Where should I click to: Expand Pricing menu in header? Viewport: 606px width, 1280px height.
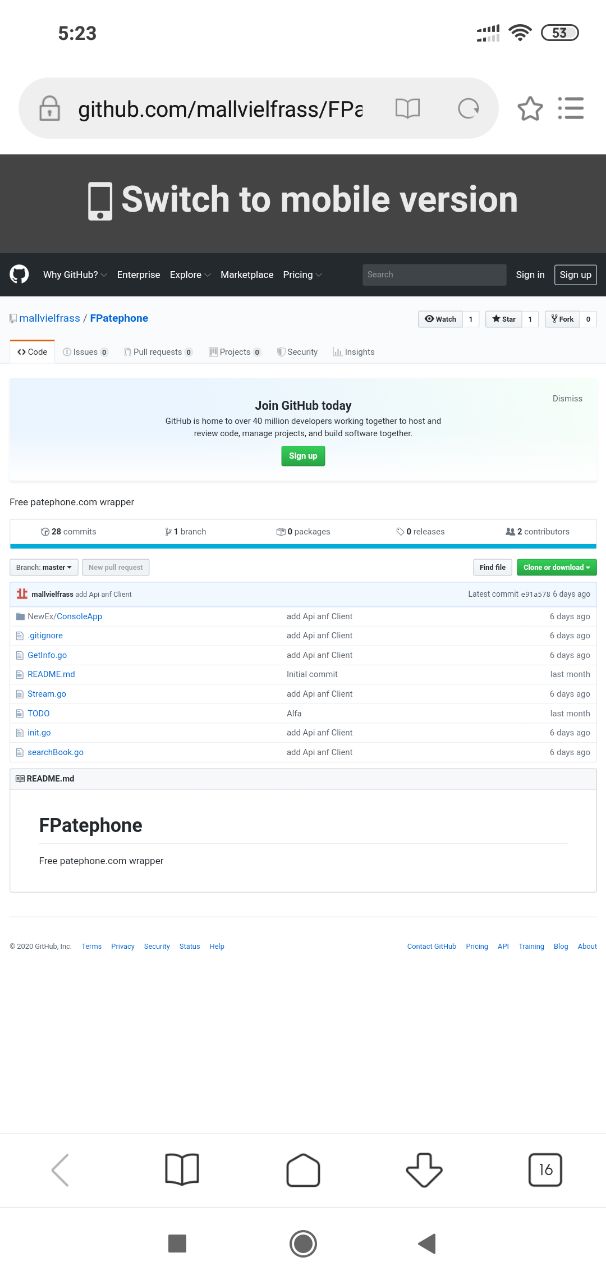point(302,275)
